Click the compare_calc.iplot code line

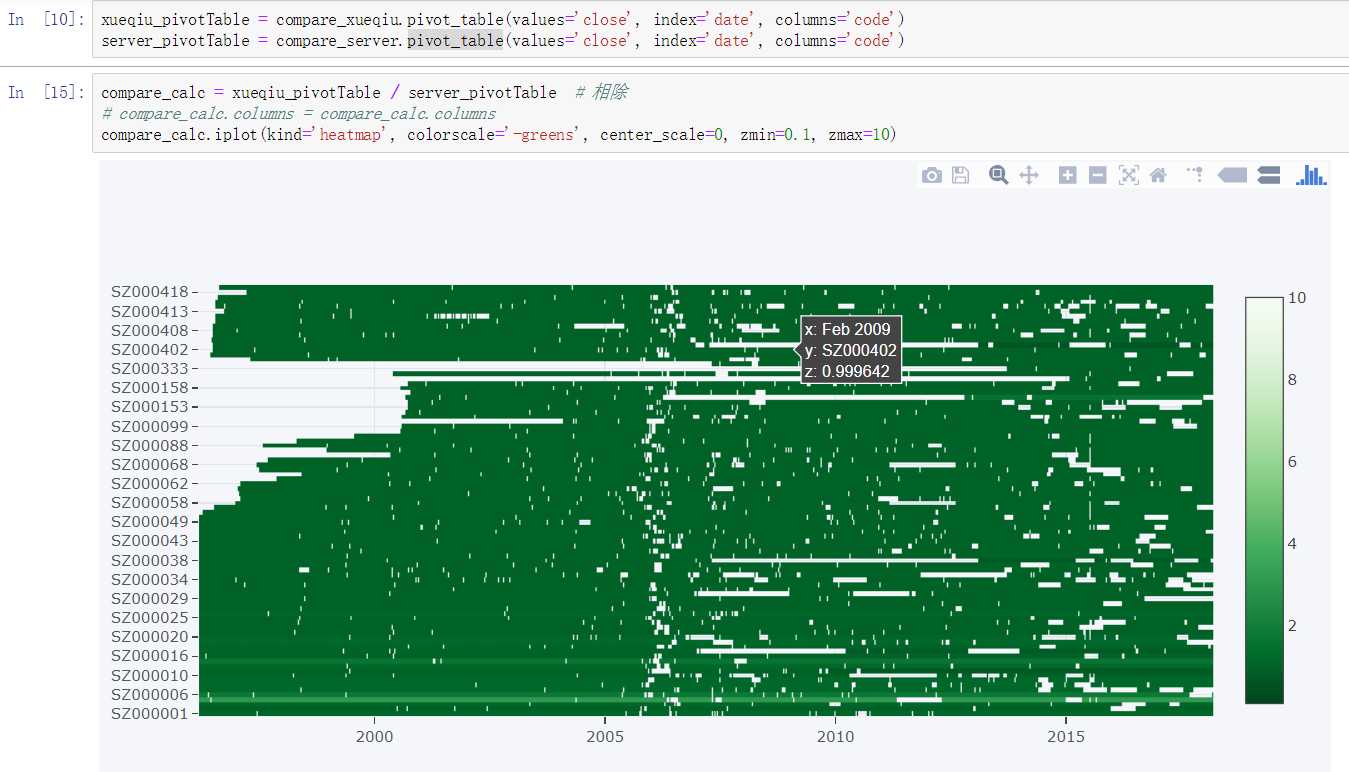[498, 134]
